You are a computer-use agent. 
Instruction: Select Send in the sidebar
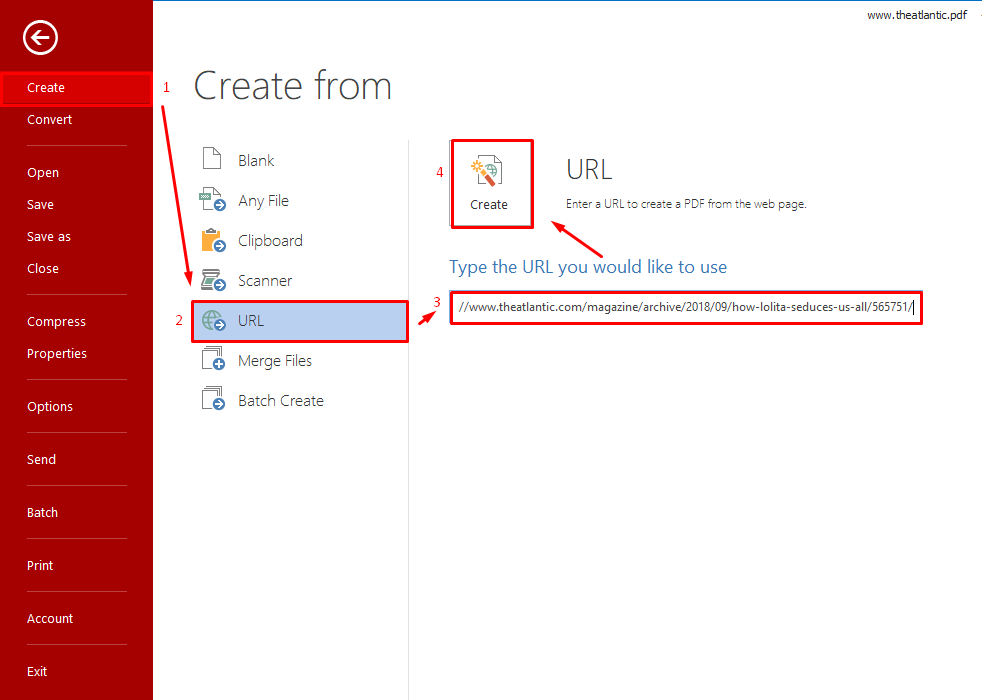[41, 460]
